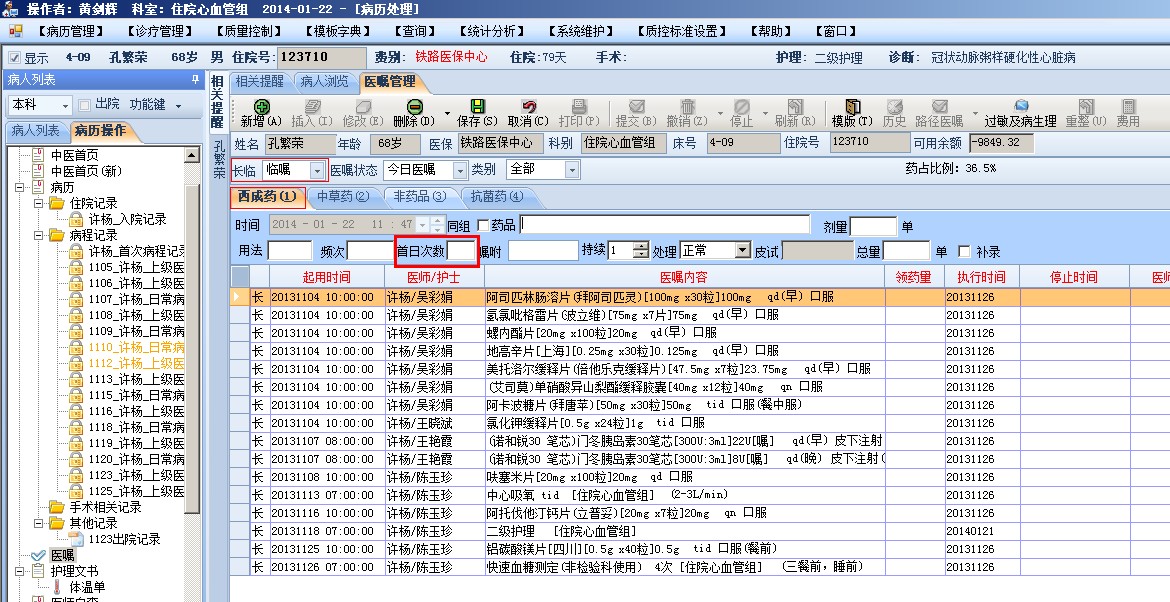Screen dimensions: 1170x602
Task: Open the 类别 全部 dropdown
Action: pos(572,170)
